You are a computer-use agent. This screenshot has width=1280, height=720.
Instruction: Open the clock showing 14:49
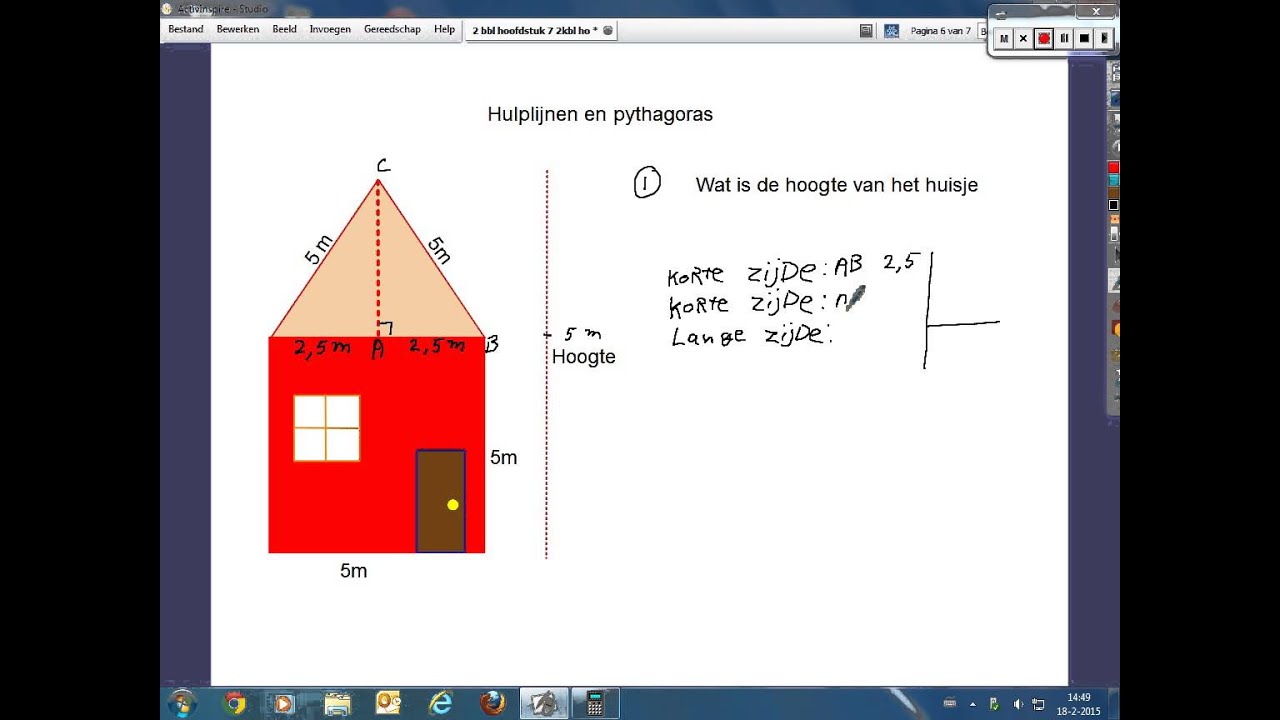click(1078, 703)
